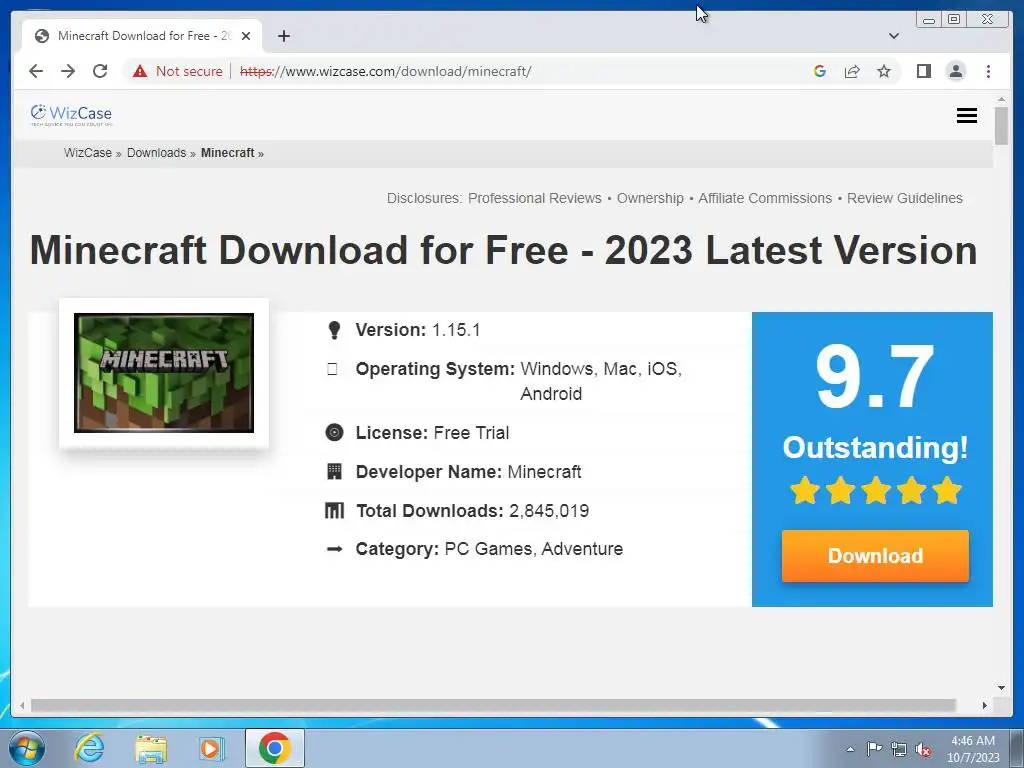Click the Minecraft game thumbnail image
The height and width of the screenshot is (768, 1024).
tap(164, 373)
